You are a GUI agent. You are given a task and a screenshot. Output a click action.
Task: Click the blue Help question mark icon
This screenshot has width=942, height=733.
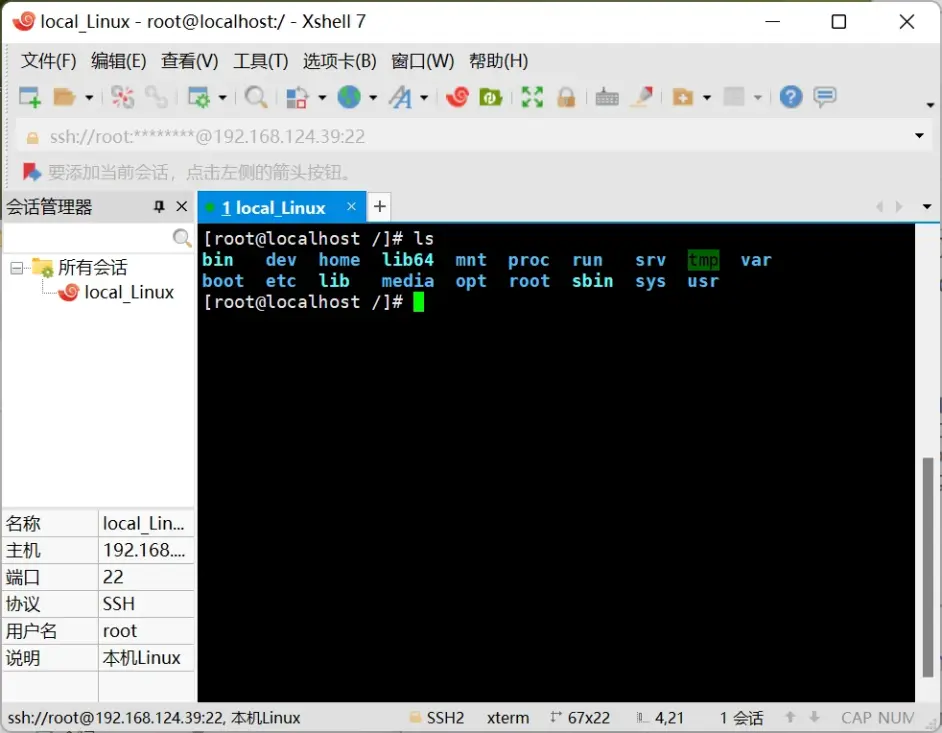click(791, 97)
